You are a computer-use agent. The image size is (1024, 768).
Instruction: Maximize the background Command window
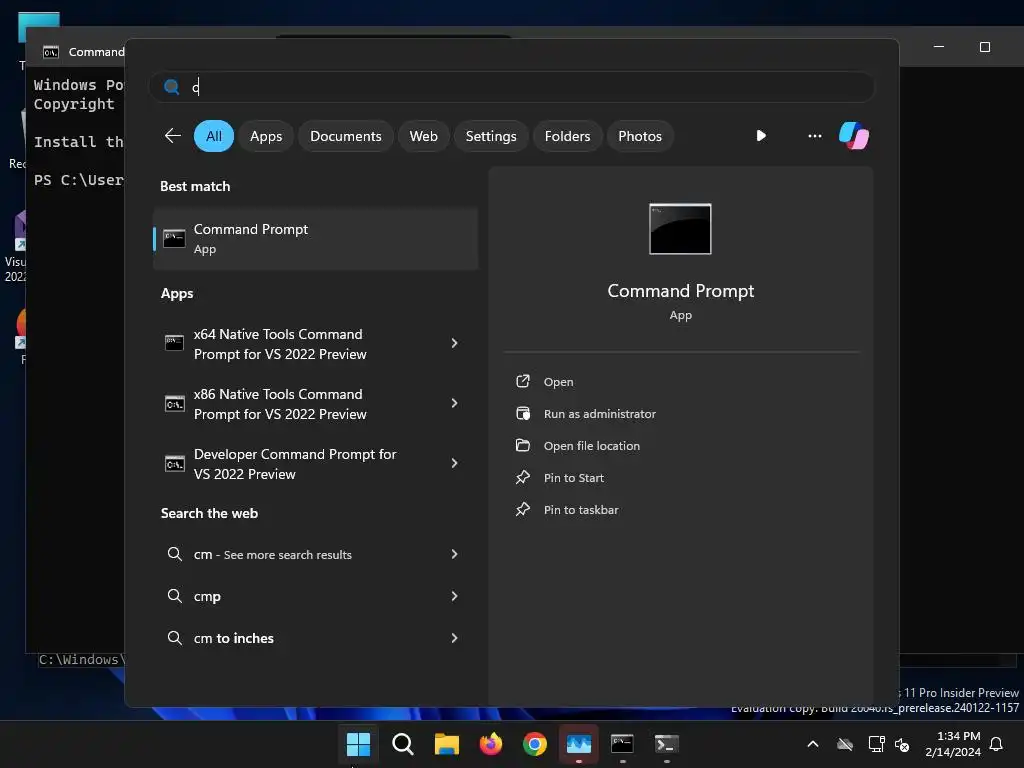click(985, 47)
